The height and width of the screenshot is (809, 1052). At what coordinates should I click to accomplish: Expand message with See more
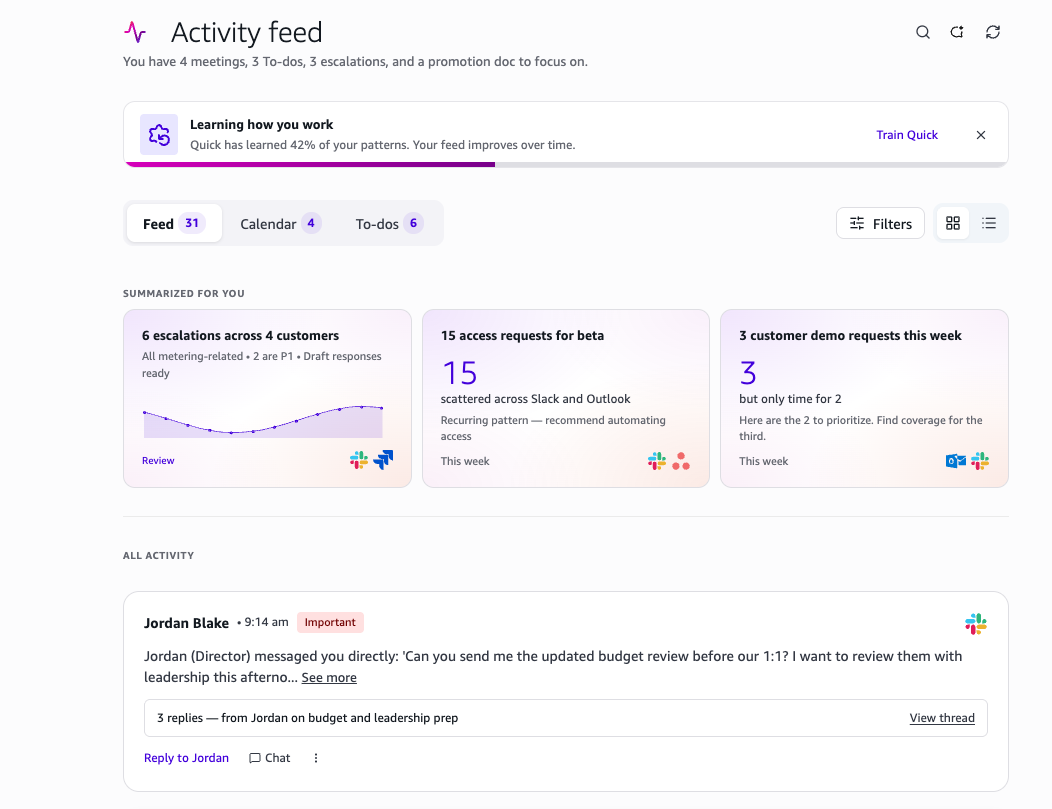(329, 678)
